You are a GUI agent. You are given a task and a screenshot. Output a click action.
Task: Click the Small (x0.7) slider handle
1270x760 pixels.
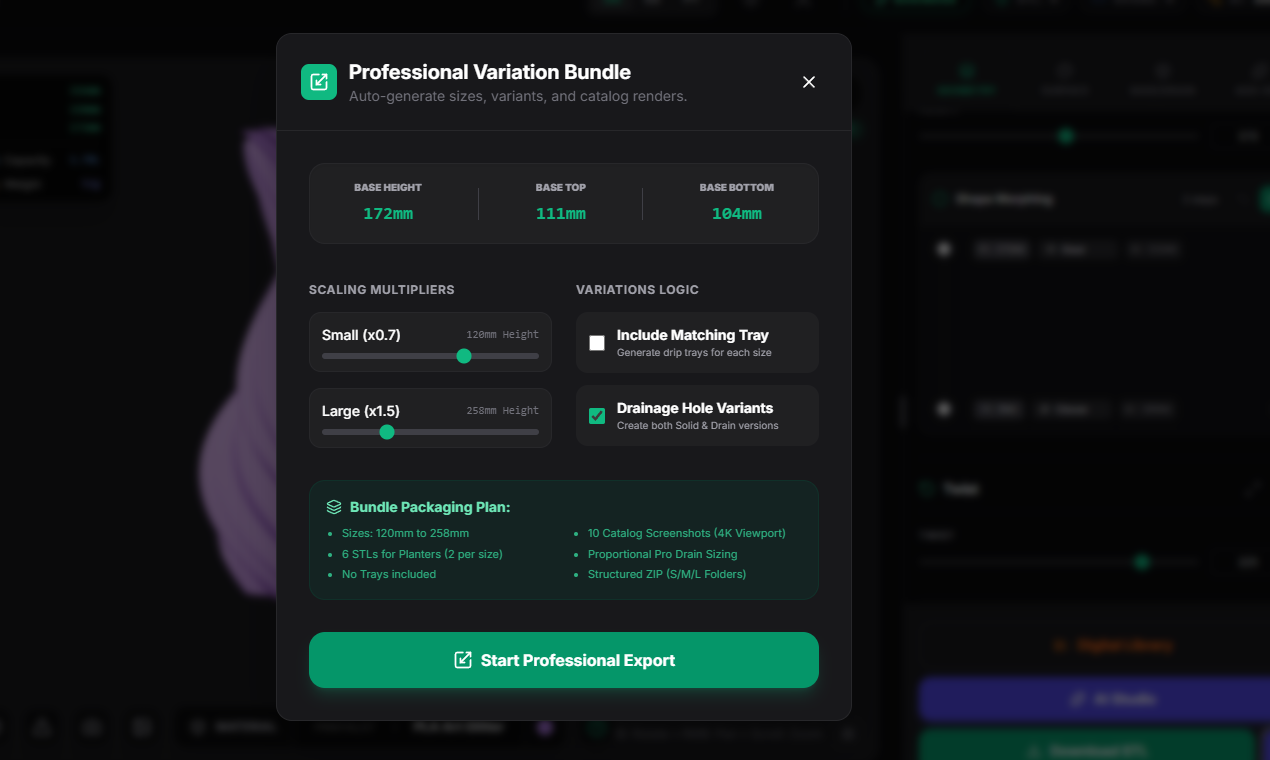tap(464, 356)
